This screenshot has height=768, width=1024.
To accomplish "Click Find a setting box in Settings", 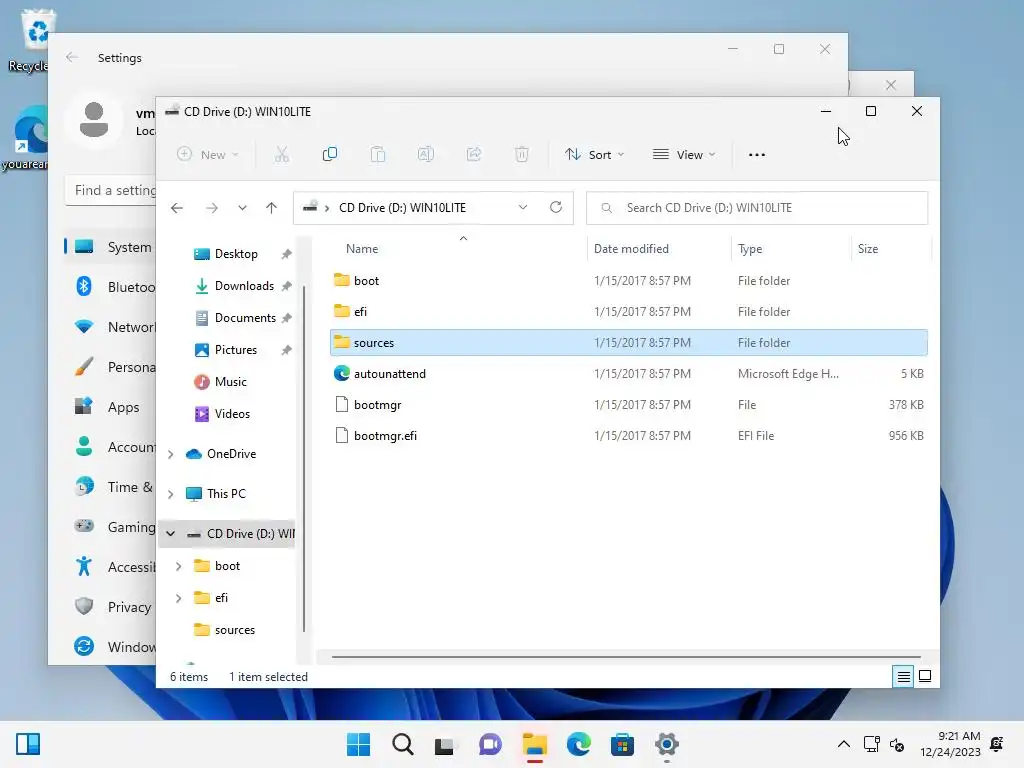I will point(111,190).
